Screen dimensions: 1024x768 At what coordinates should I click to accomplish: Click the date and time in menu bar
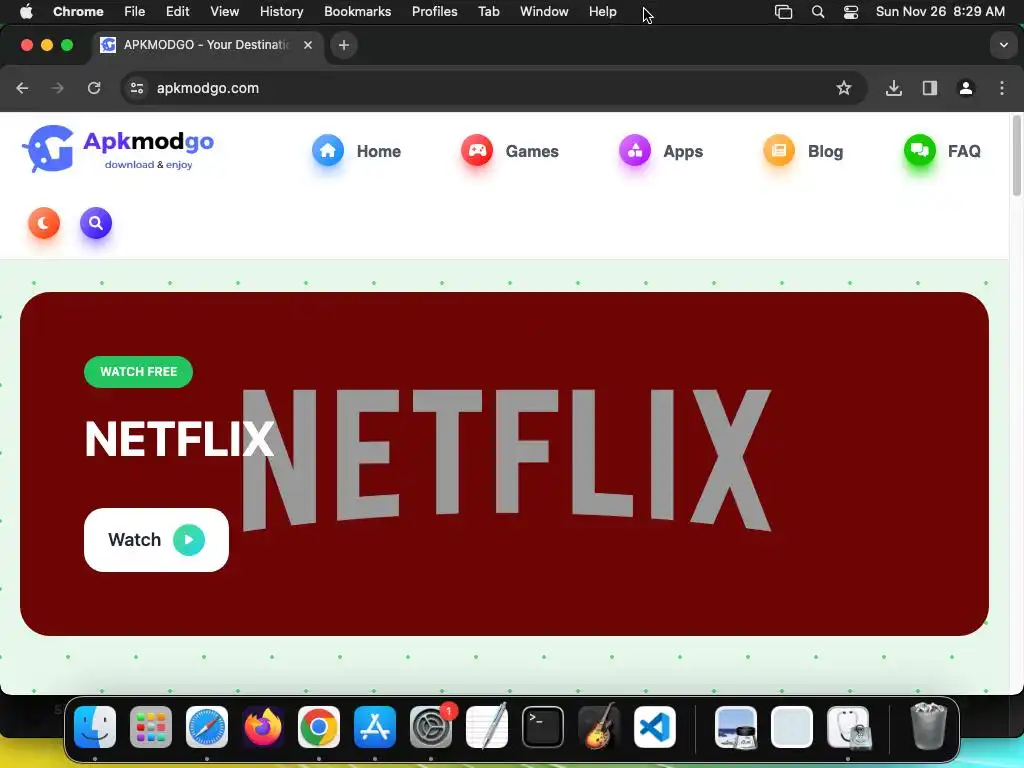click(x=940, y=12)
